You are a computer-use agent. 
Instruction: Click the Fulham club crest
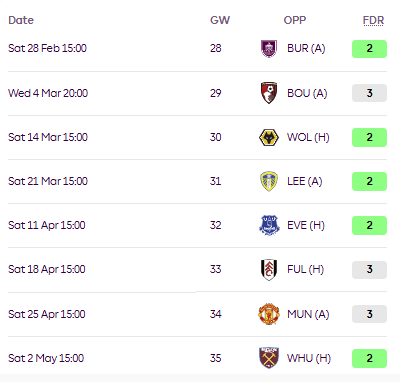[x=269, y=269]
